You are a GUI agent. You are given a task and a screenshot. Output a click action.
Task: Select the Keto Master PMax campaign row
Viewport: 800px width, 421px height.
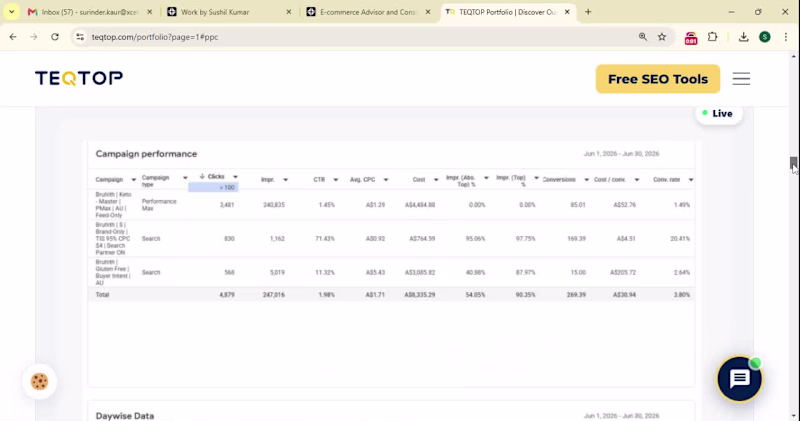pos(391,205)
